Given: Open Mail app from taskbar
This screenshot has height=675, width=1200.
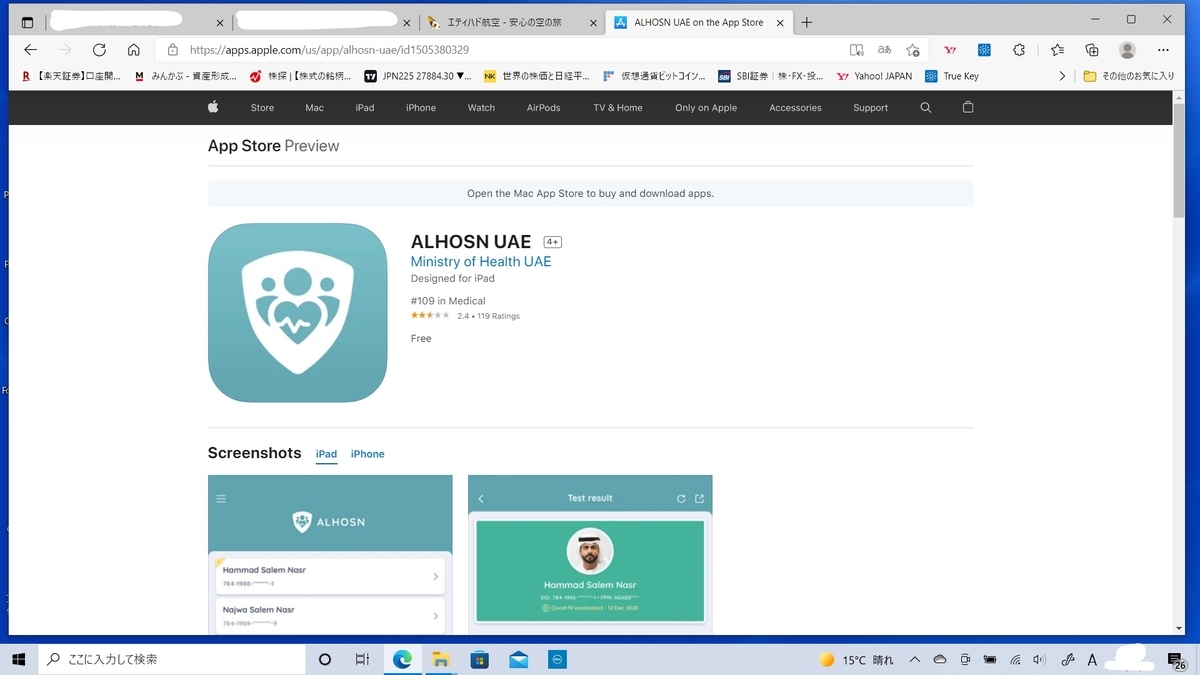Looking at the screenshot, I should coord(519,659).
